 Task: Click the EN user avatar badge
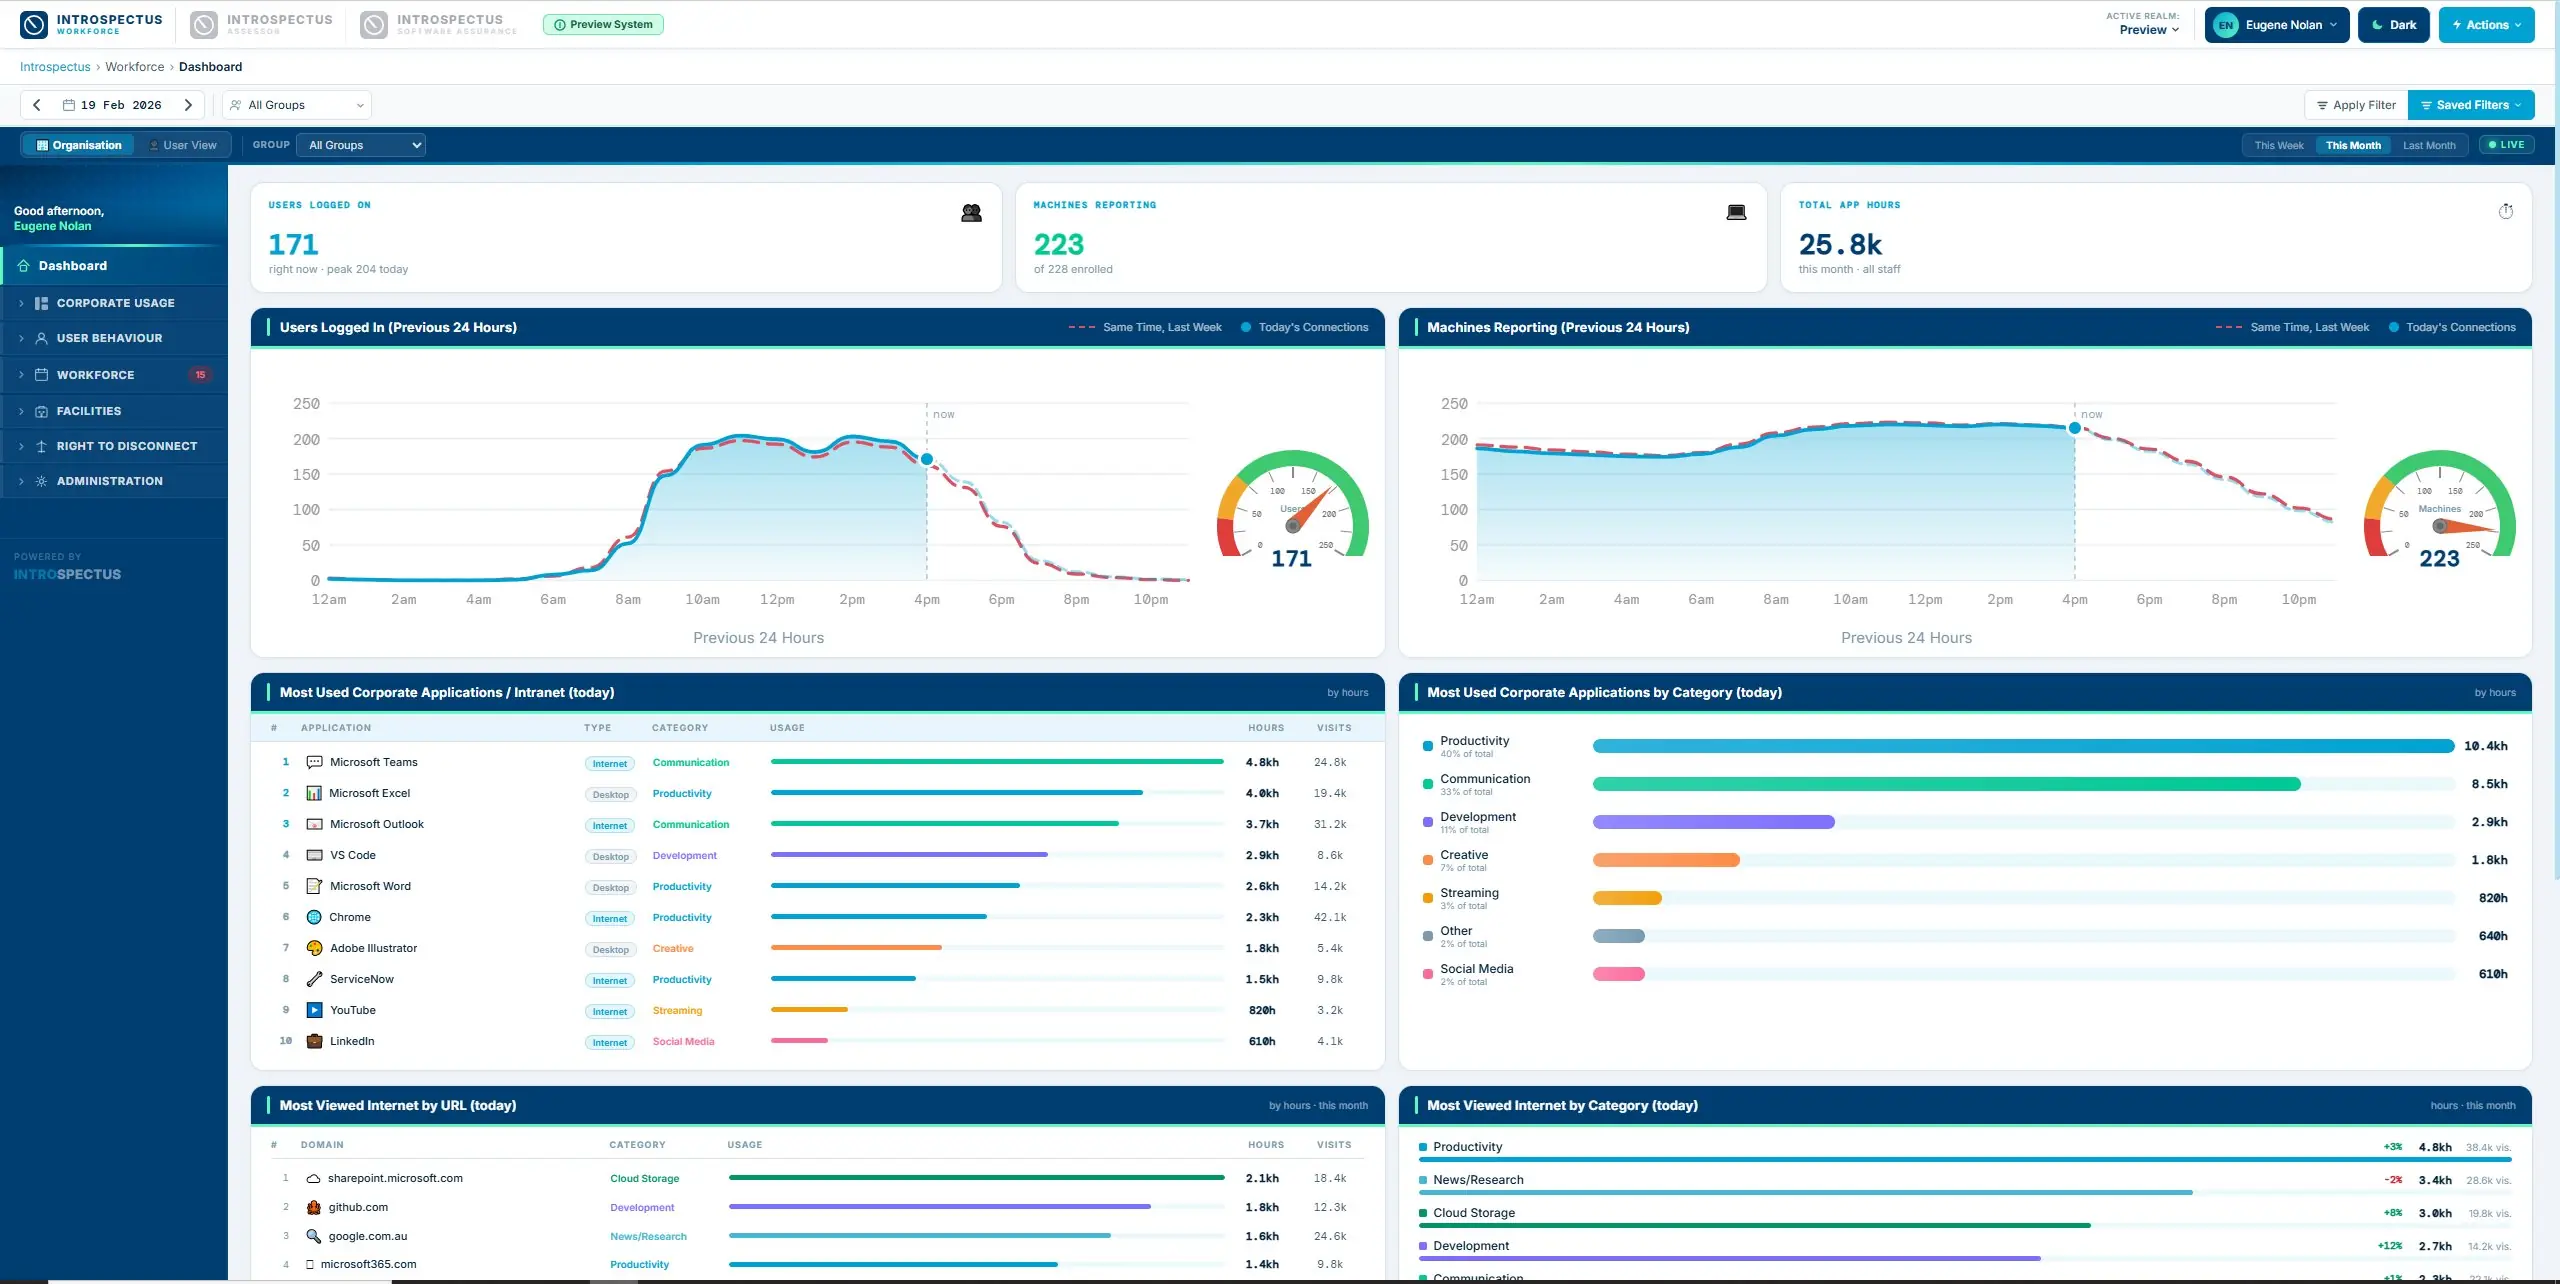click(2225, 25)
